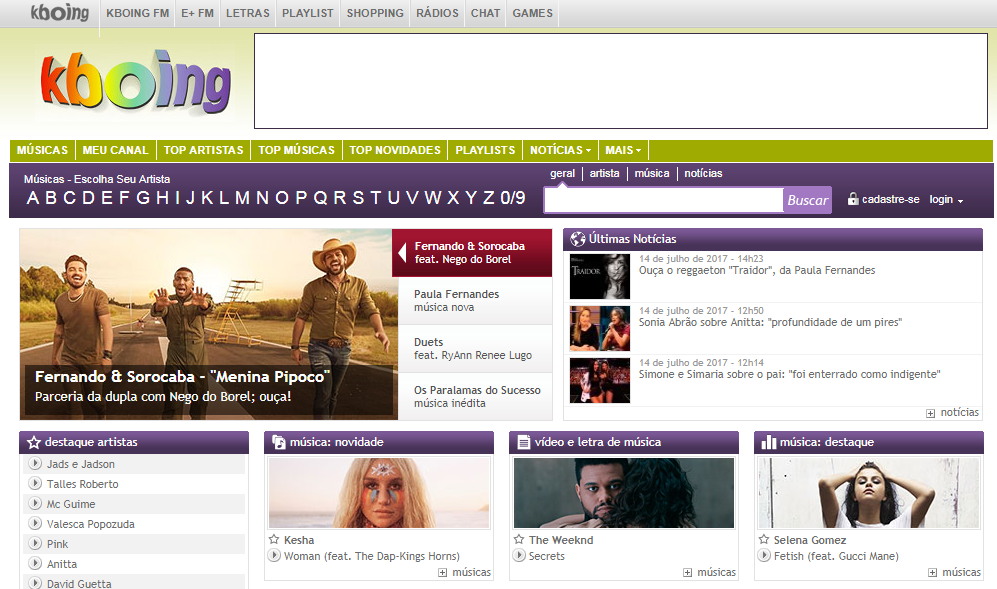The width and height of the screenshot is (997, 589).
Task: Open the Traidor news thumbnail
Action: [600, 276]
